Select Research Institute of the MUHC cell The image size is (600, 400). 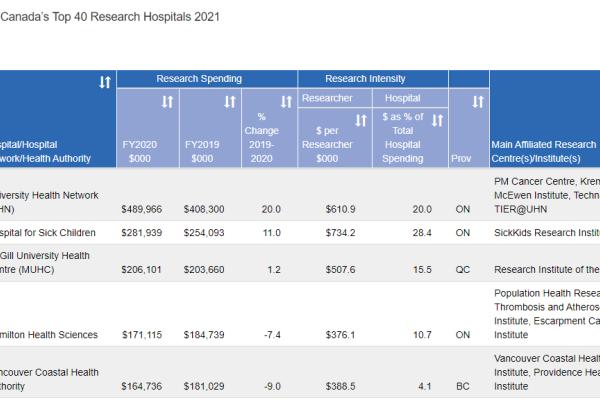[x=547, y=270]
